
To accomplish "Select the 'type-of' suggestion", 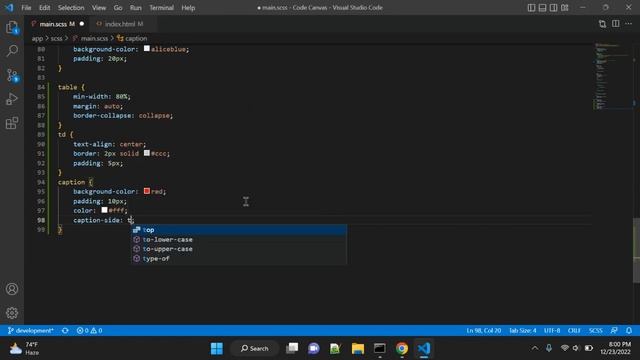I will pos(239,258).
